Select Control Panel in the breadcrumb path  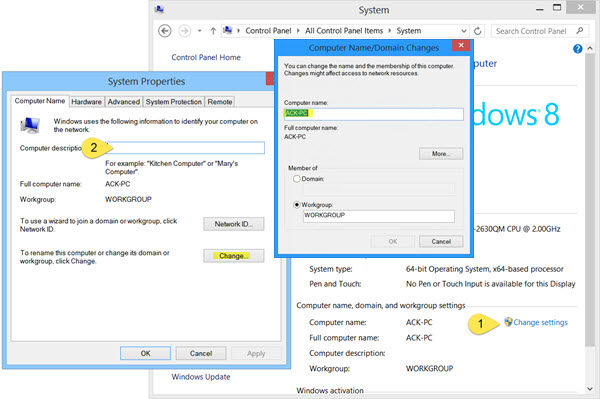[268, 31]
